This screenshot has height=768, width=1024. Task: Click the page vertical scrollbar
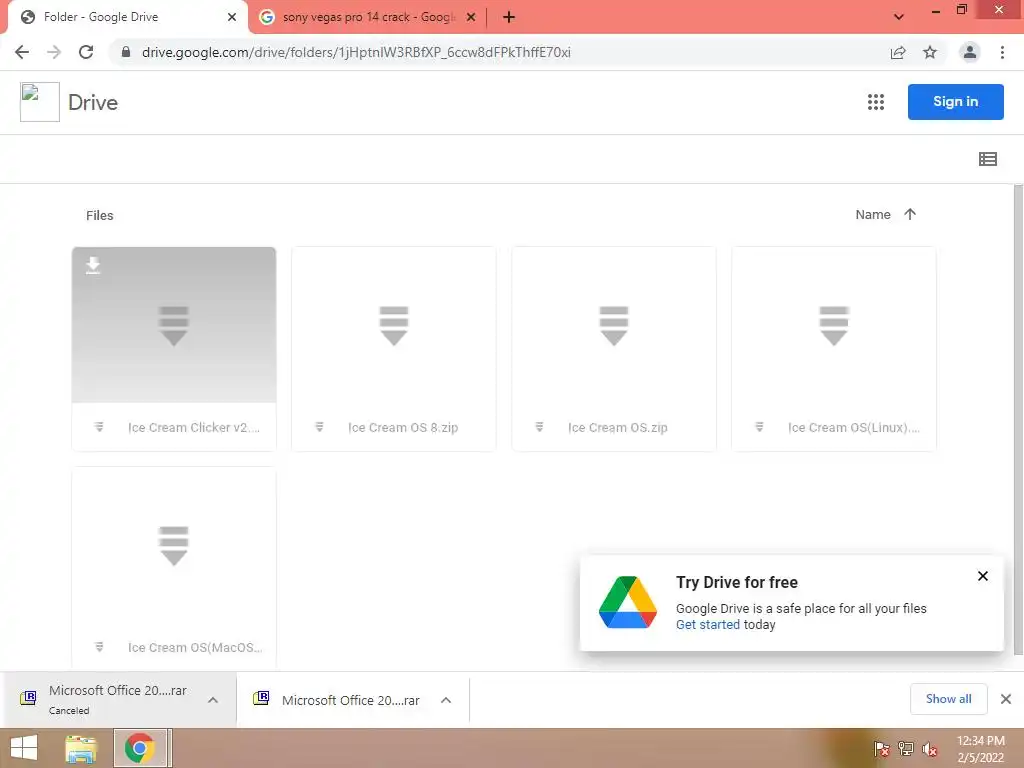click(x=1018, y=419)
